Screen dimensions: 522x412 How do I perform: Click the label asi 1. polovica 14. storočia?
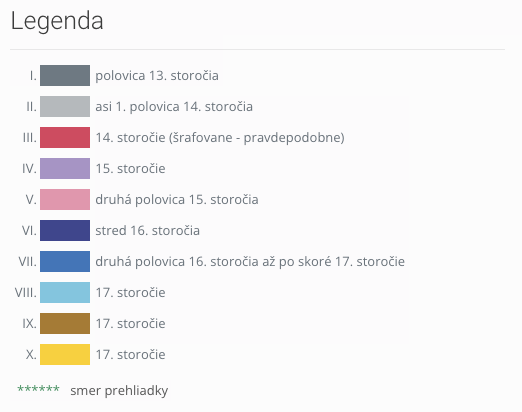174,107
